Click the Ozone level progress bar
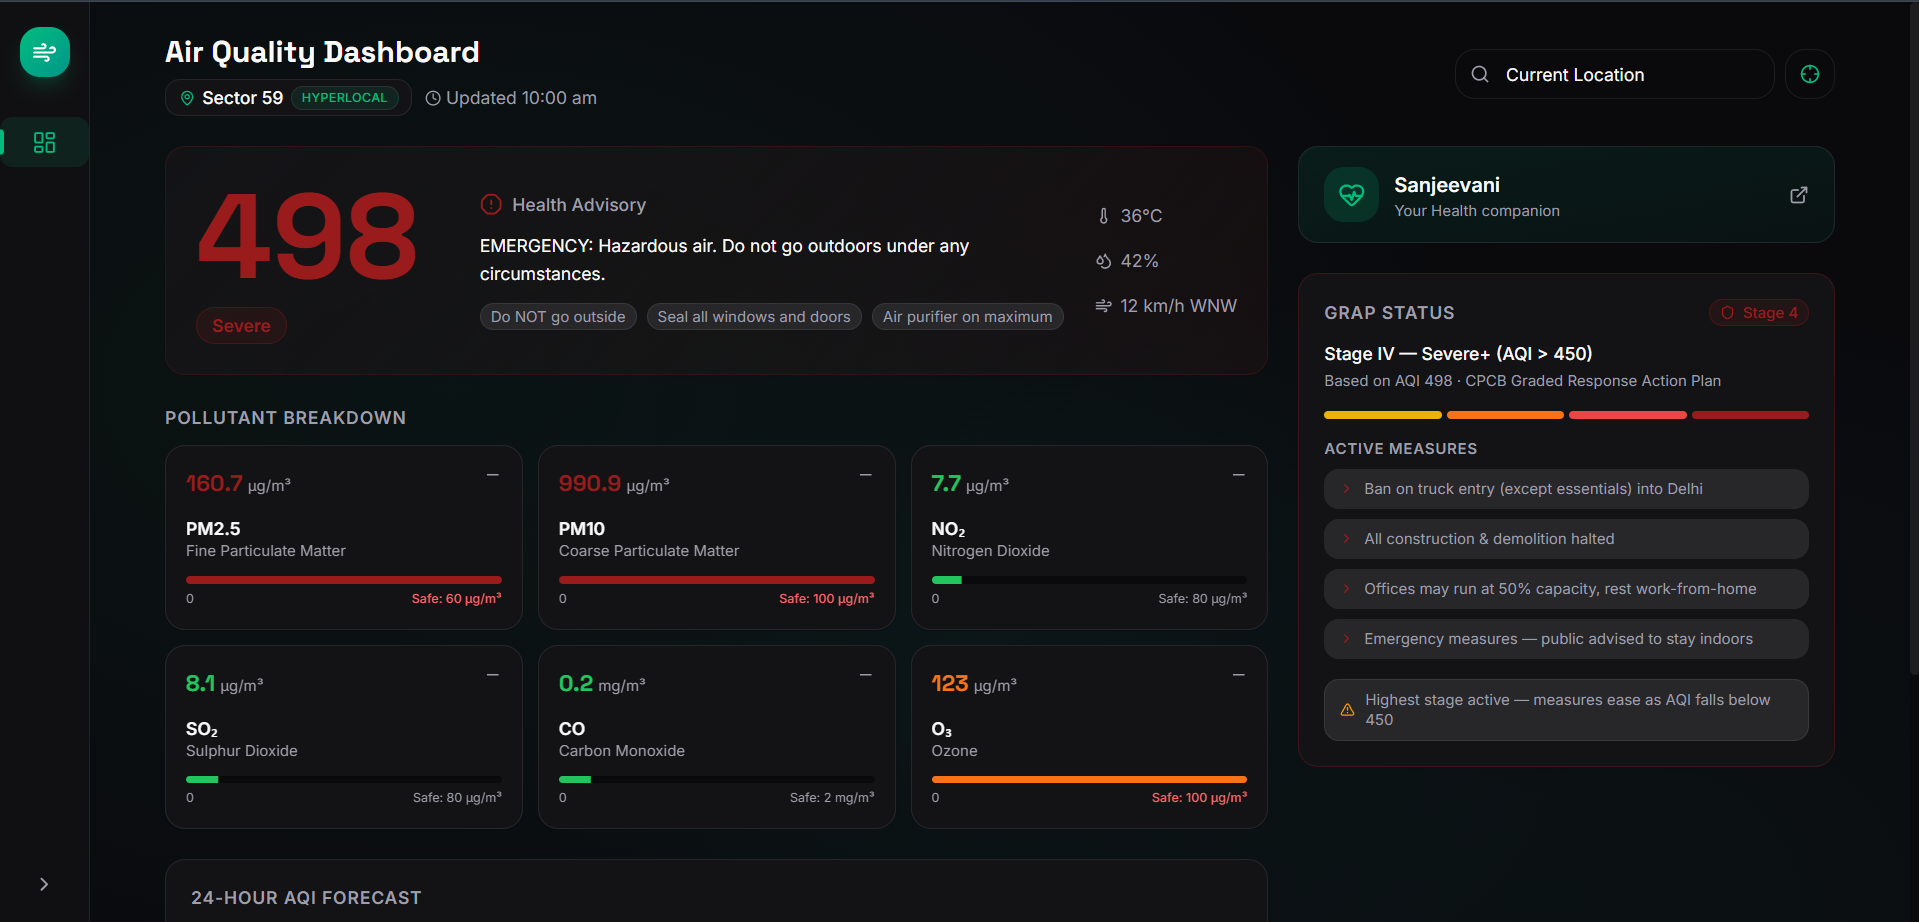1919x922 pixels. [x=1089, y=779]
